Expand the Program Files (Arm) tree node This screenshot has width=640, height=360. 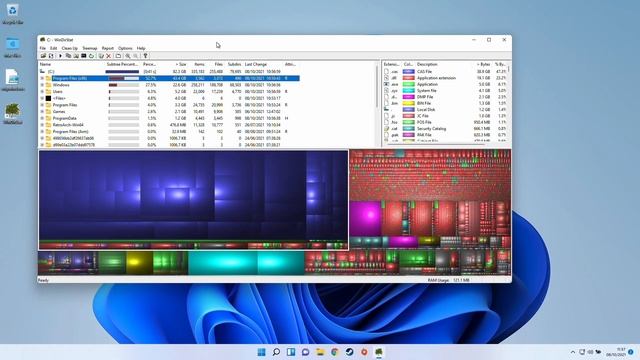click(42, 131)
